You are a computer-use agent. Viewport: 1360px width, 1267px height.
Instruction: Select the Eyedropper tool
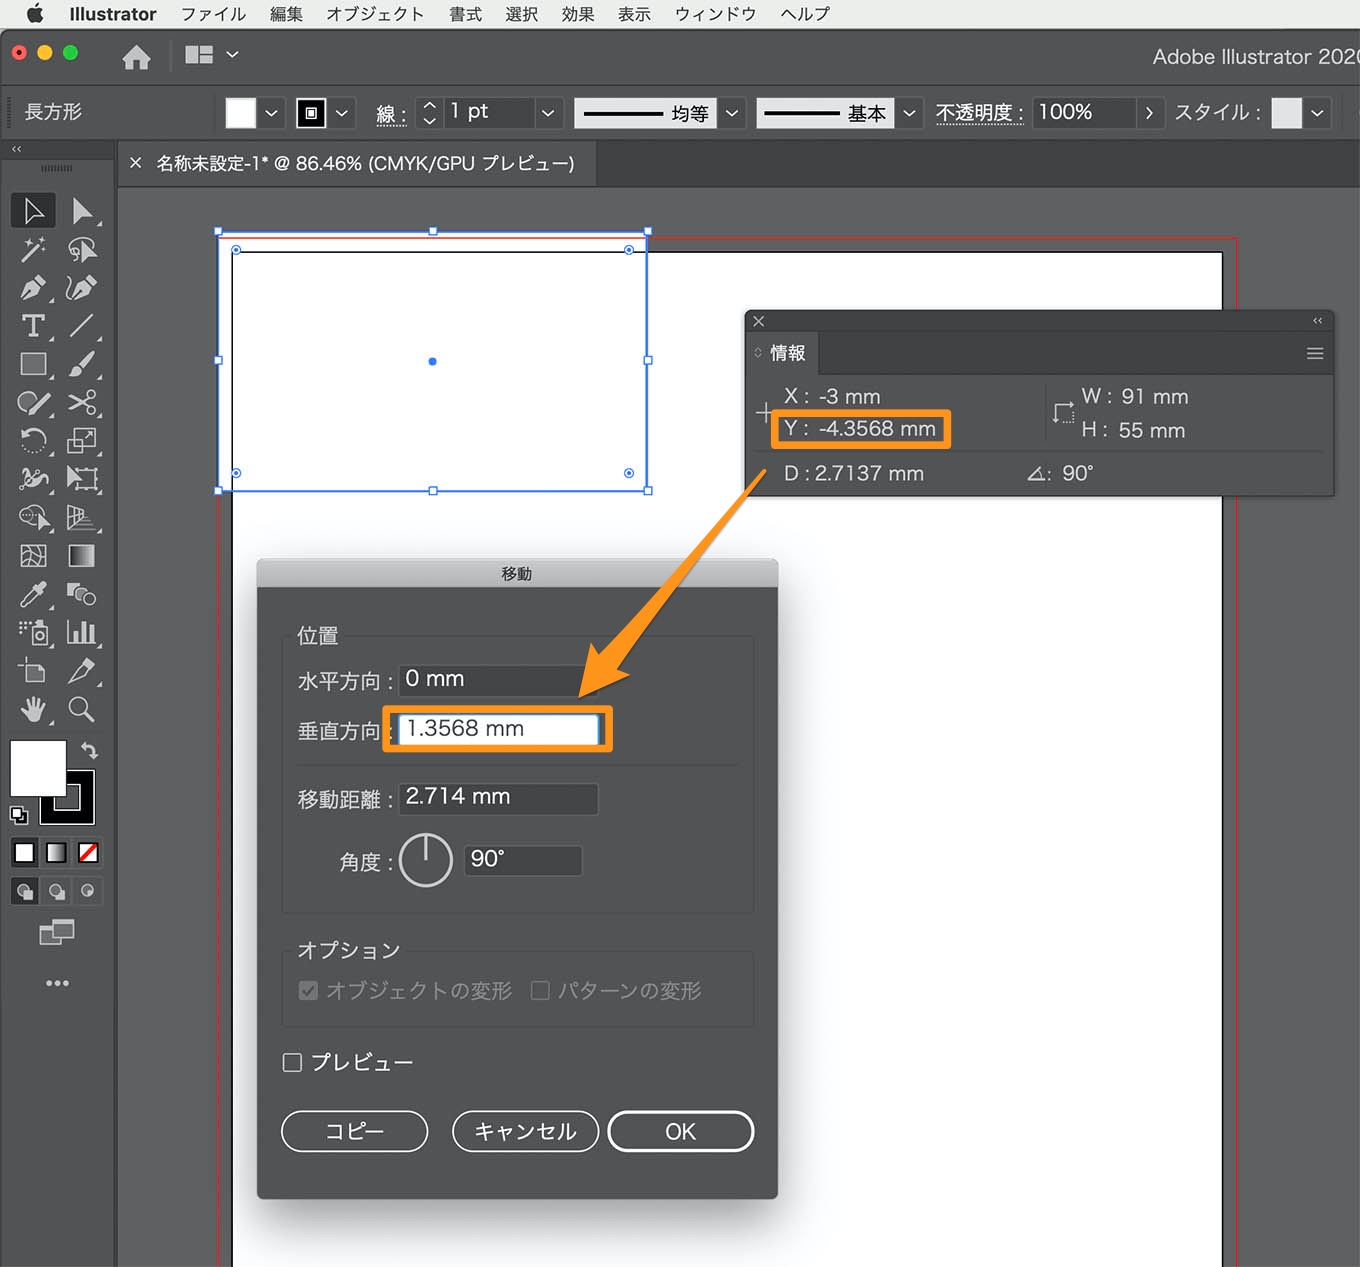click(x=33, y=595)
